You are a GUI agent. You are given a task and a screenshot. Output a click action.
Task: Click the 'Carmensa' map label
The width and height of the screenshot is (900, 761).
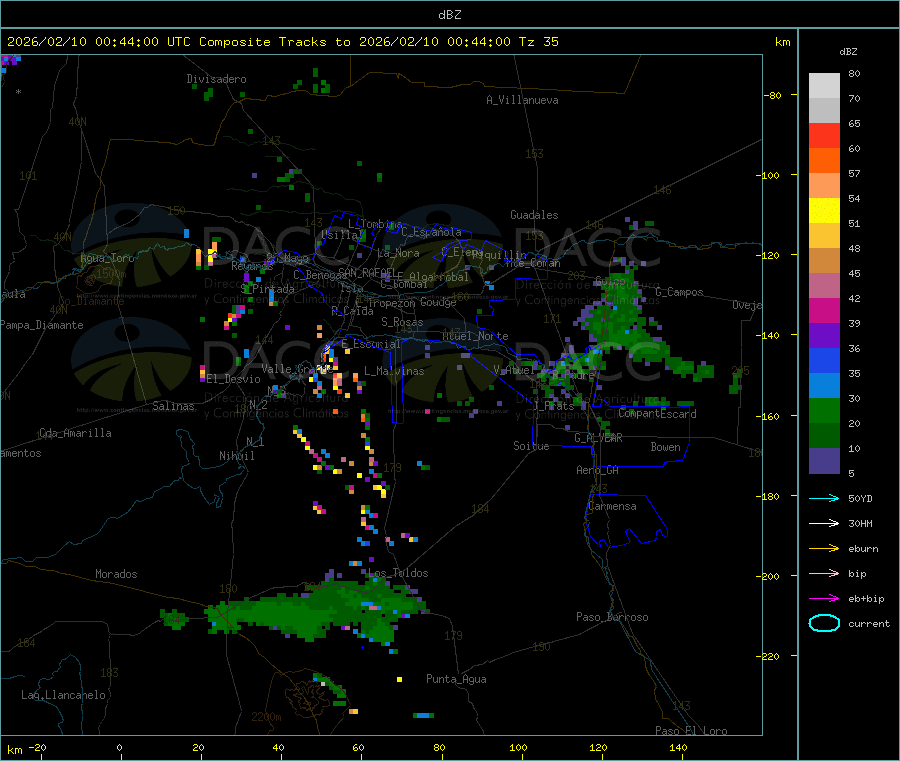(x=612, y=506)
